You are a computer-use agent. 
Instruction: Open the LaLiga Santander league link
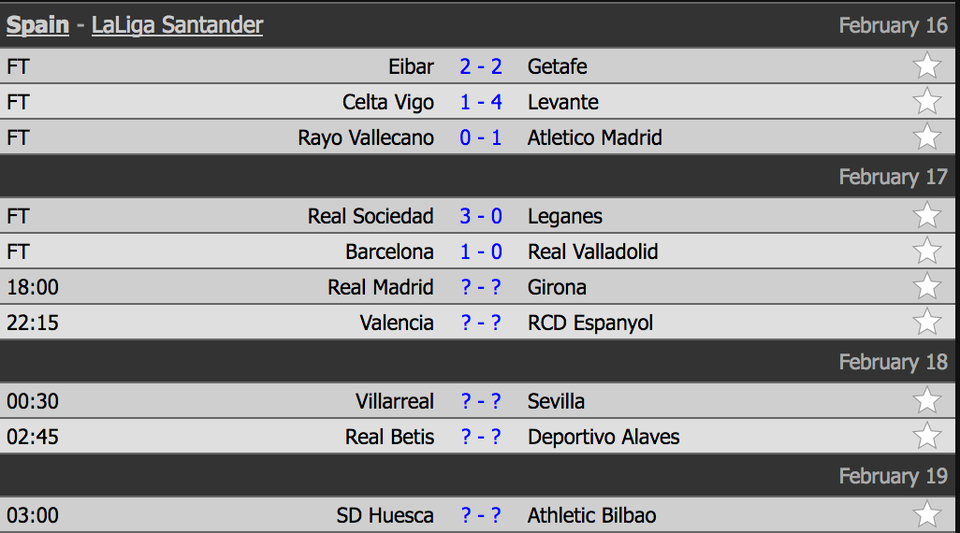pyautogui.click(x=178, y=25)
